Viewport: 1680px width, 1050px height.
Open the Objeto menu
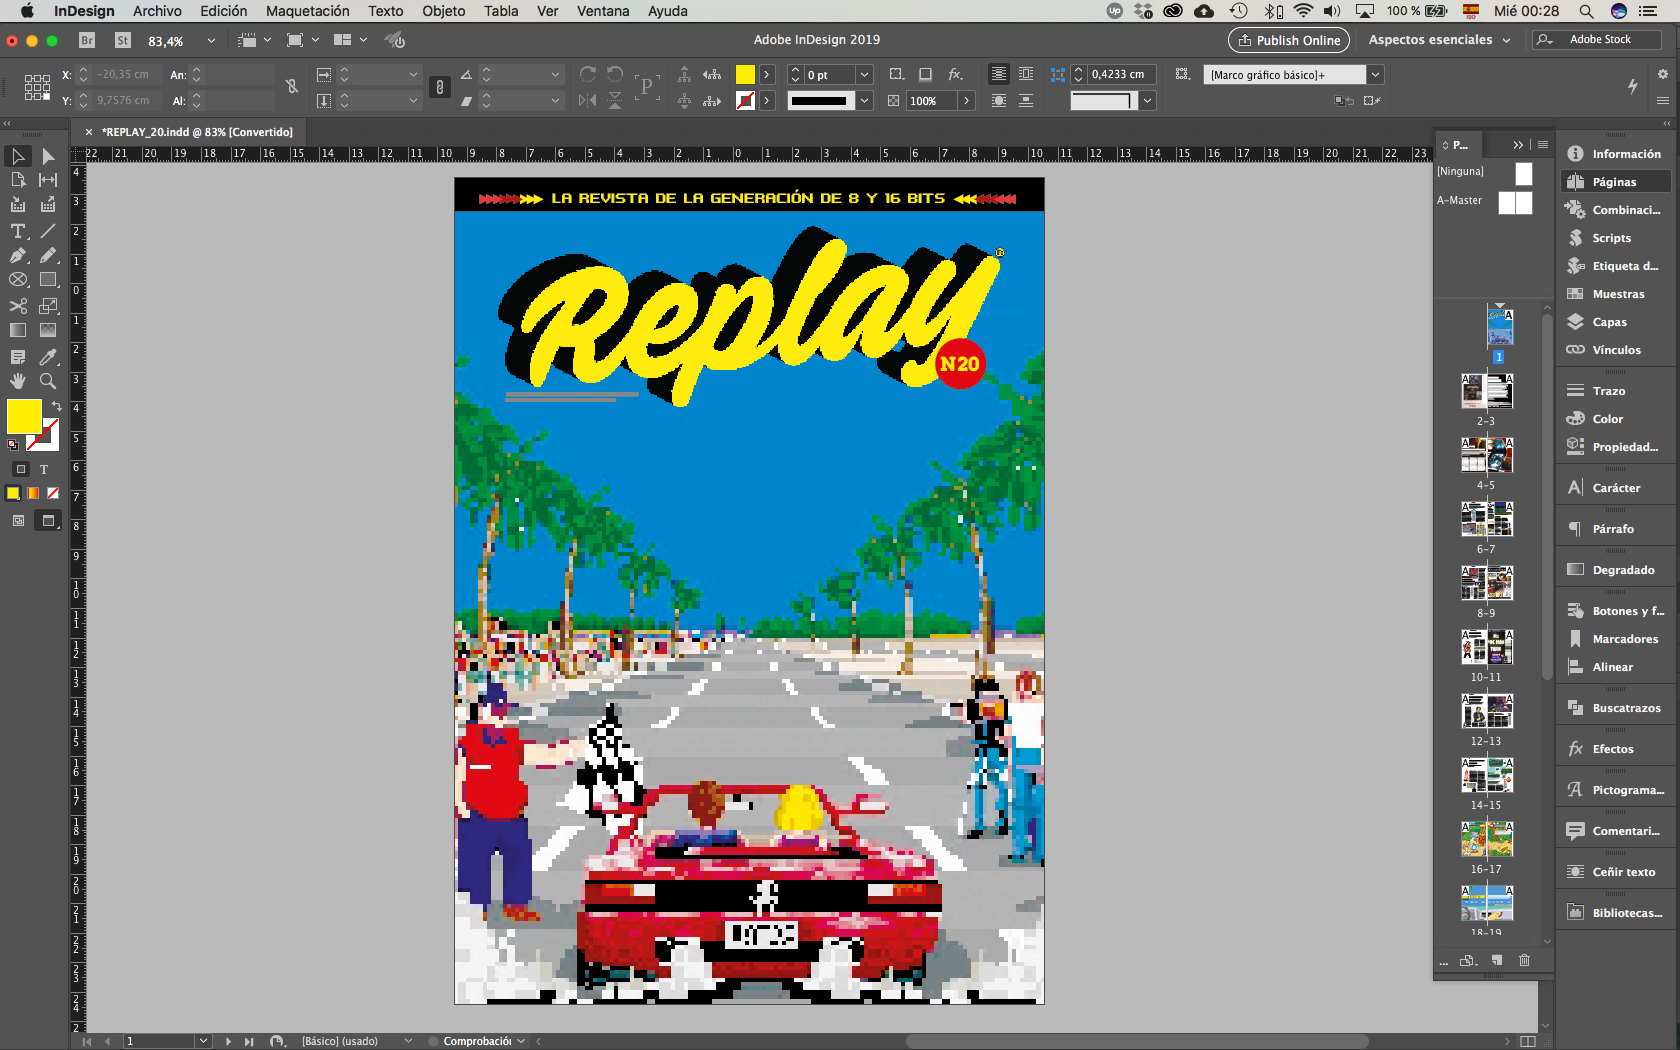pyautogui.click(x=444, y=11)
